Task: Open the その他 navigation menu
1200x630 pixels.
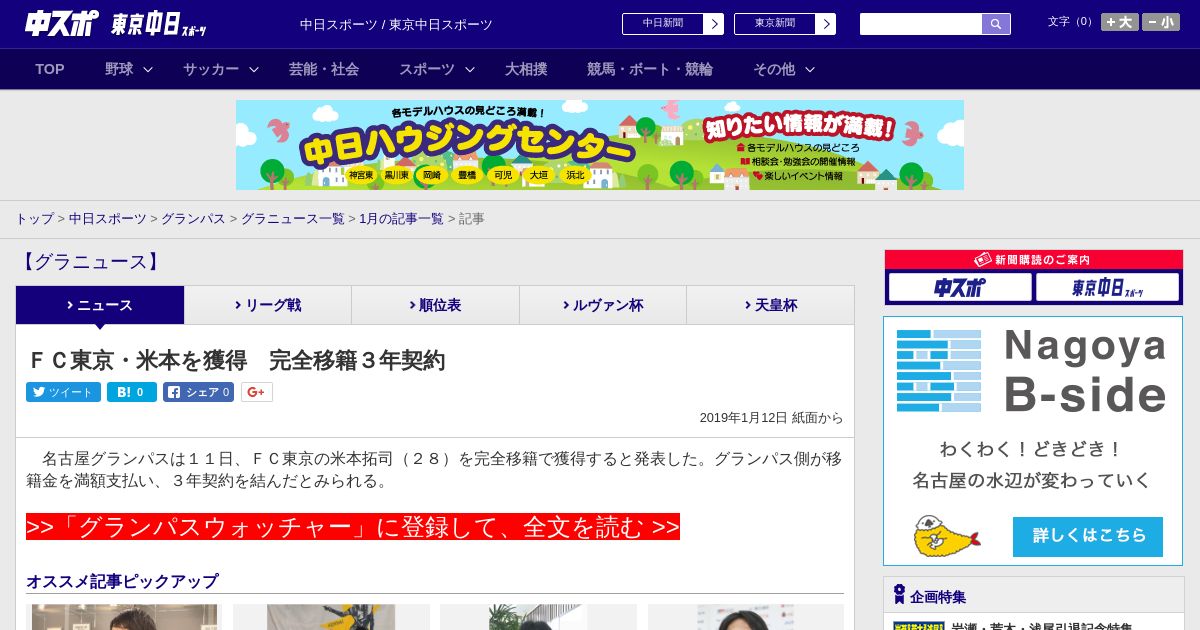Action: pyautogui.click(x=774, y=69)
